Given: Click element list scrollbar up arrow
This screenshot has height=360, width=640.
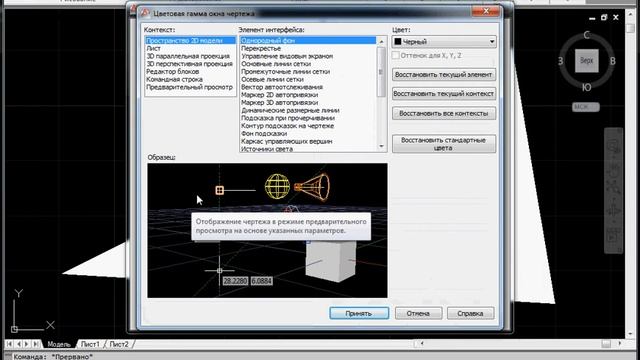Looking at the screenshot, I should click(382, 41).
